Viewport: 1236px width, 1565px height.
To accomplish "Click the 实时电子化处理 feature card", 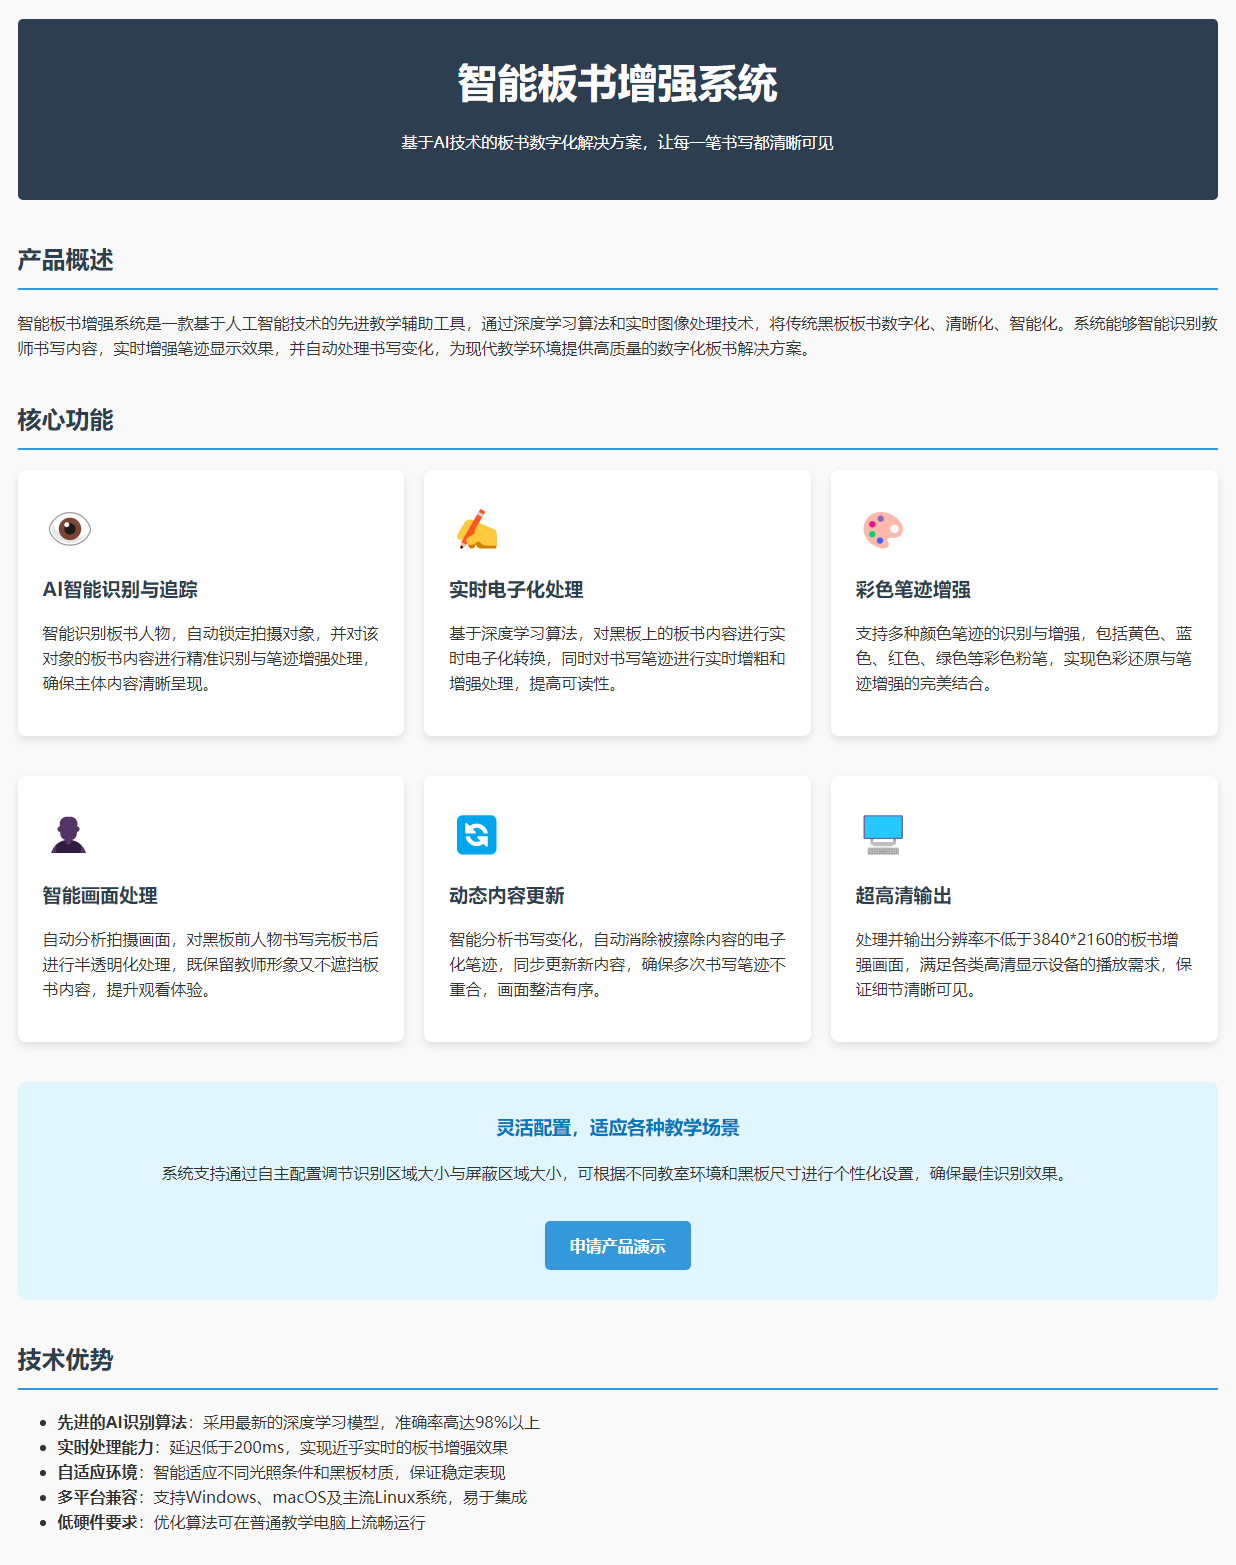I will click(x=617, y=602).
